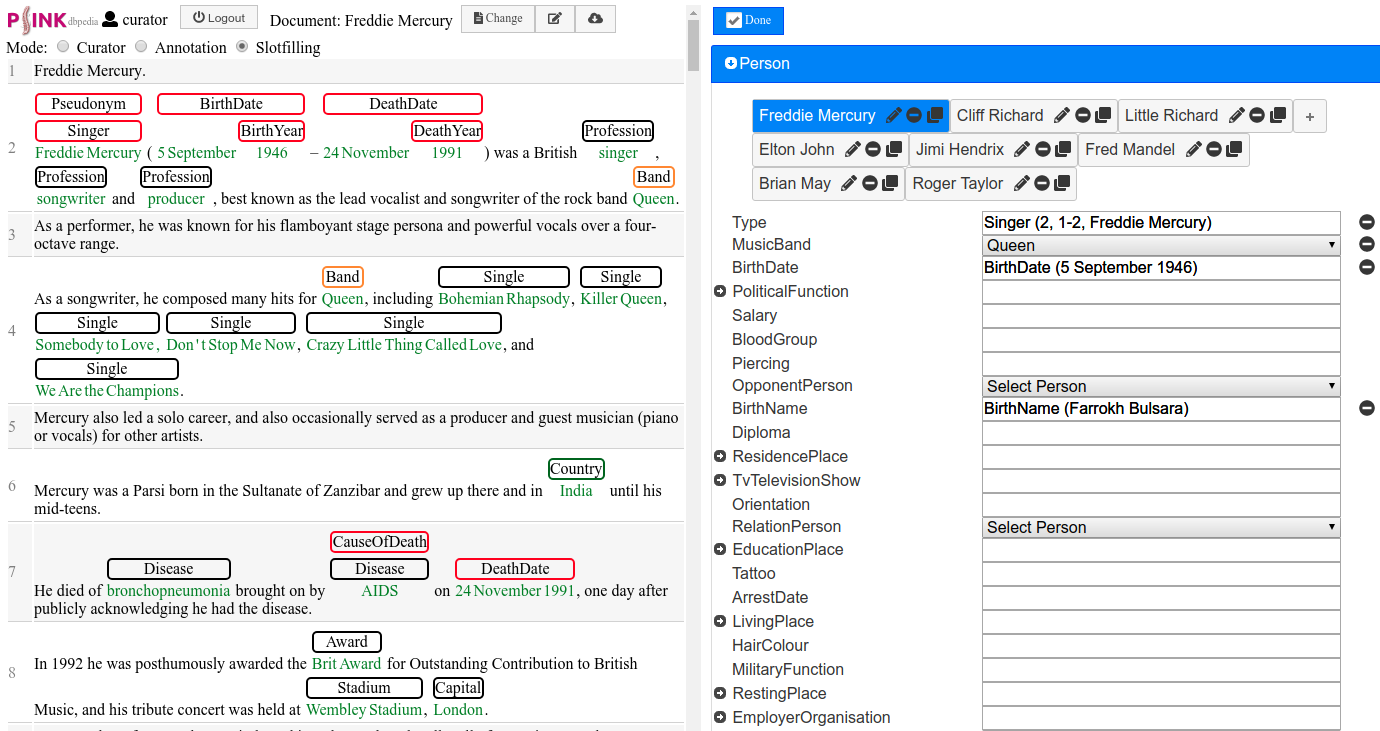The width and height of the screenshot is (1380, 731).
Task: Open the MusicBand Queen dropdown
Action: click(x=1161, y=245)
